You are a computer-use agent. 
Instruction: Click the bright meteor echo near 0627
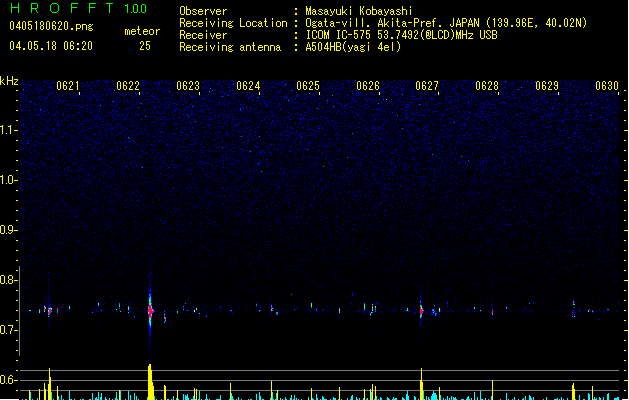pyautogui.click(x=421, y=311)
